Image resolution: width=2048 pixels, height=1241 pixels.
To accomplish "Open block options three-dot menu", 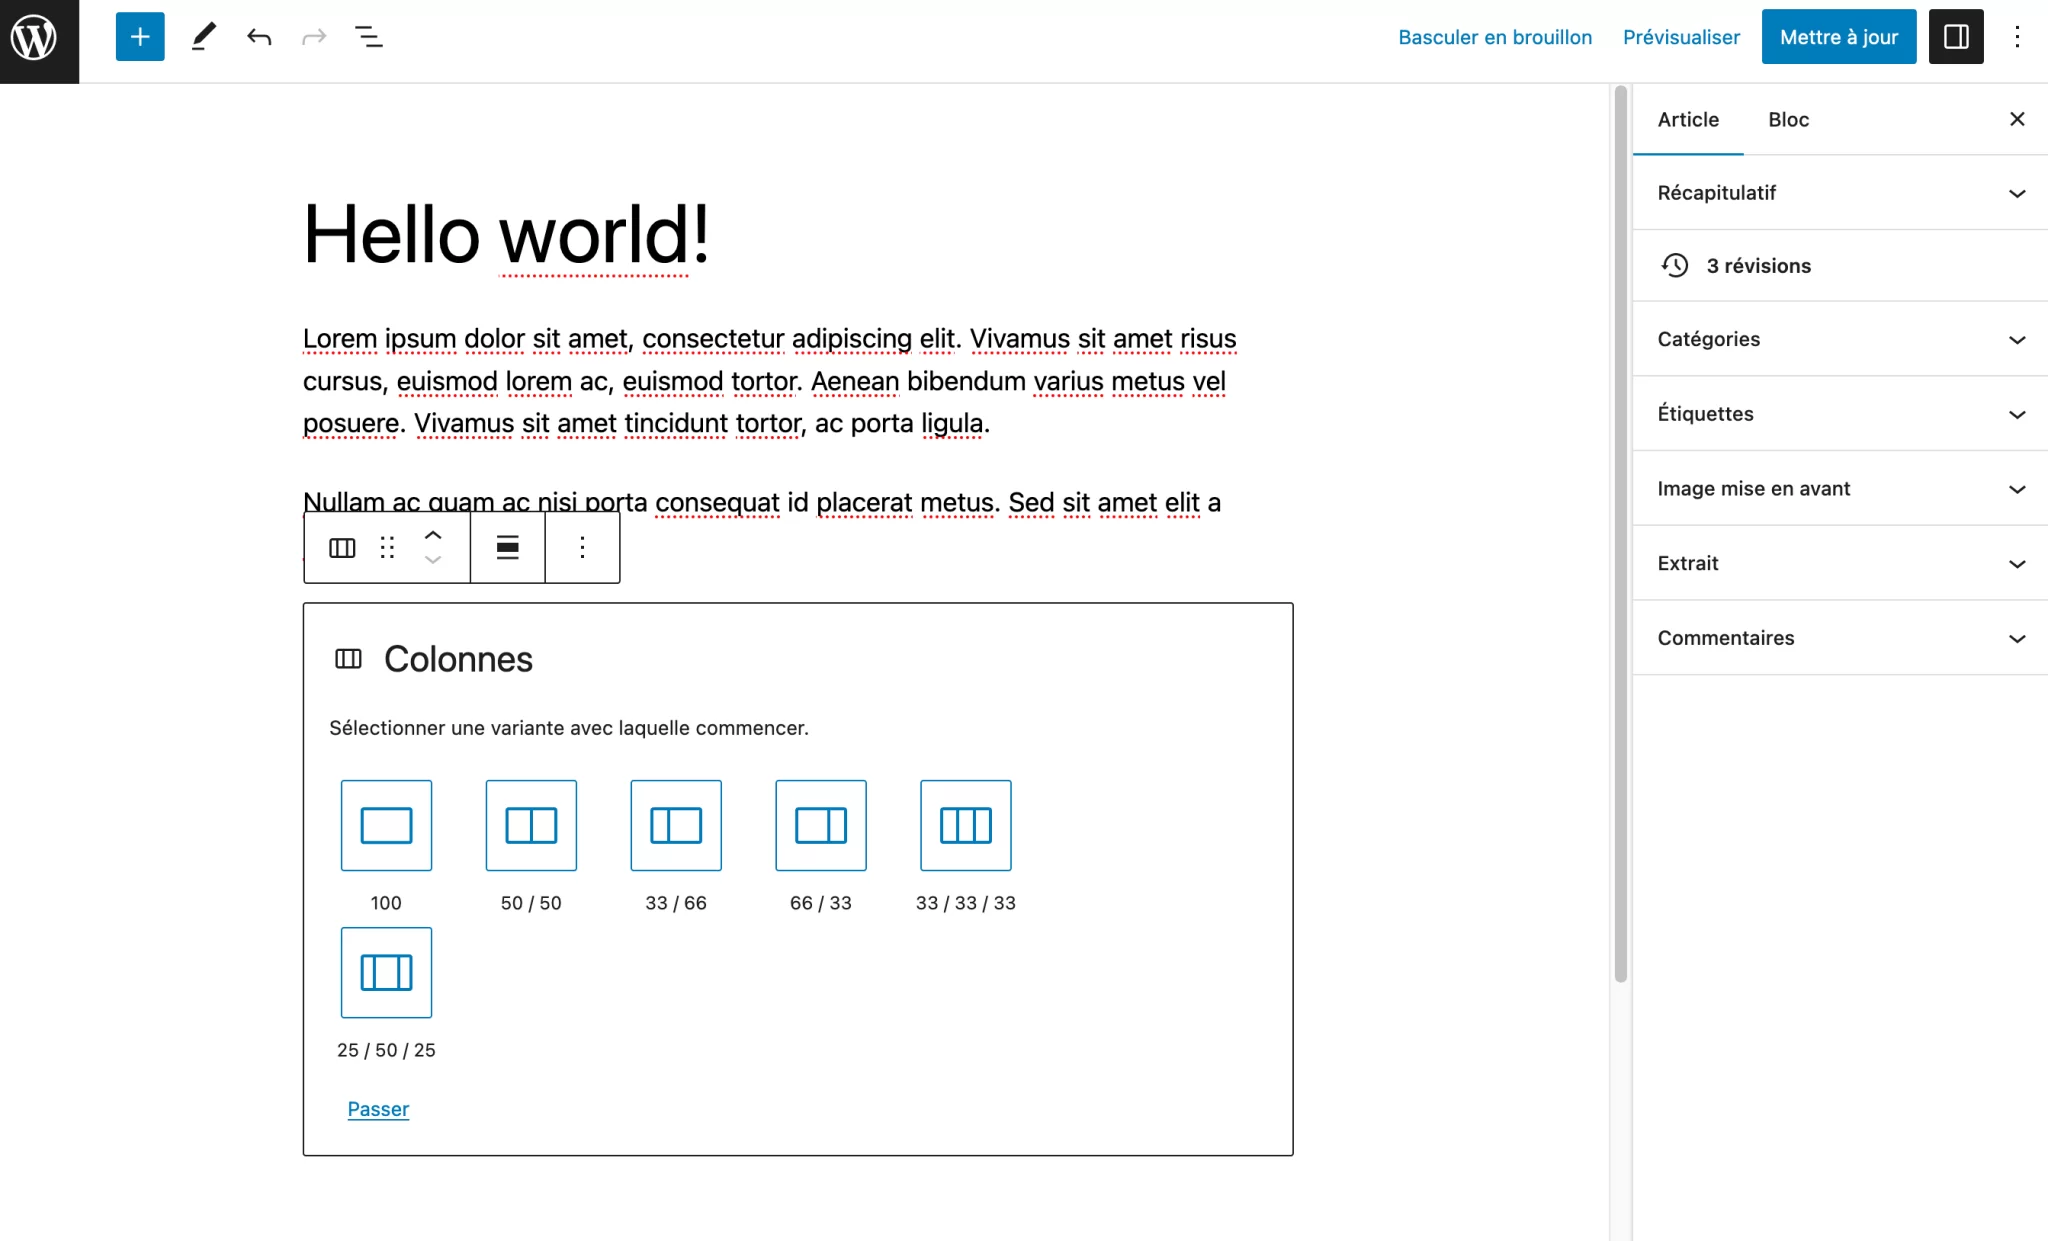I will pos(582,547).
